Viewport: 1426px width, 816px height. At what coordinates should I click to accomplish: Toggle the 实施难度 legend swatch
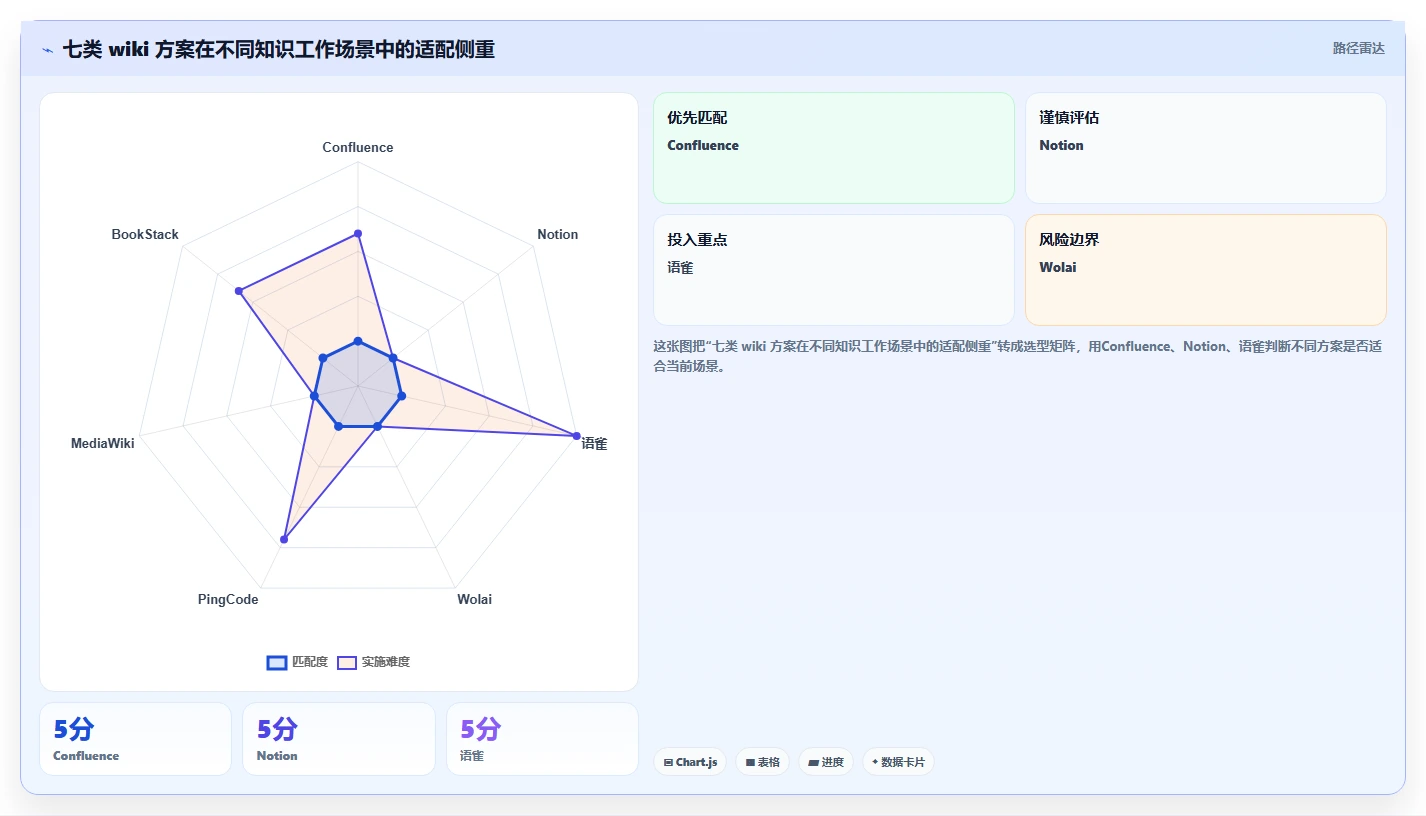point(347,662)
